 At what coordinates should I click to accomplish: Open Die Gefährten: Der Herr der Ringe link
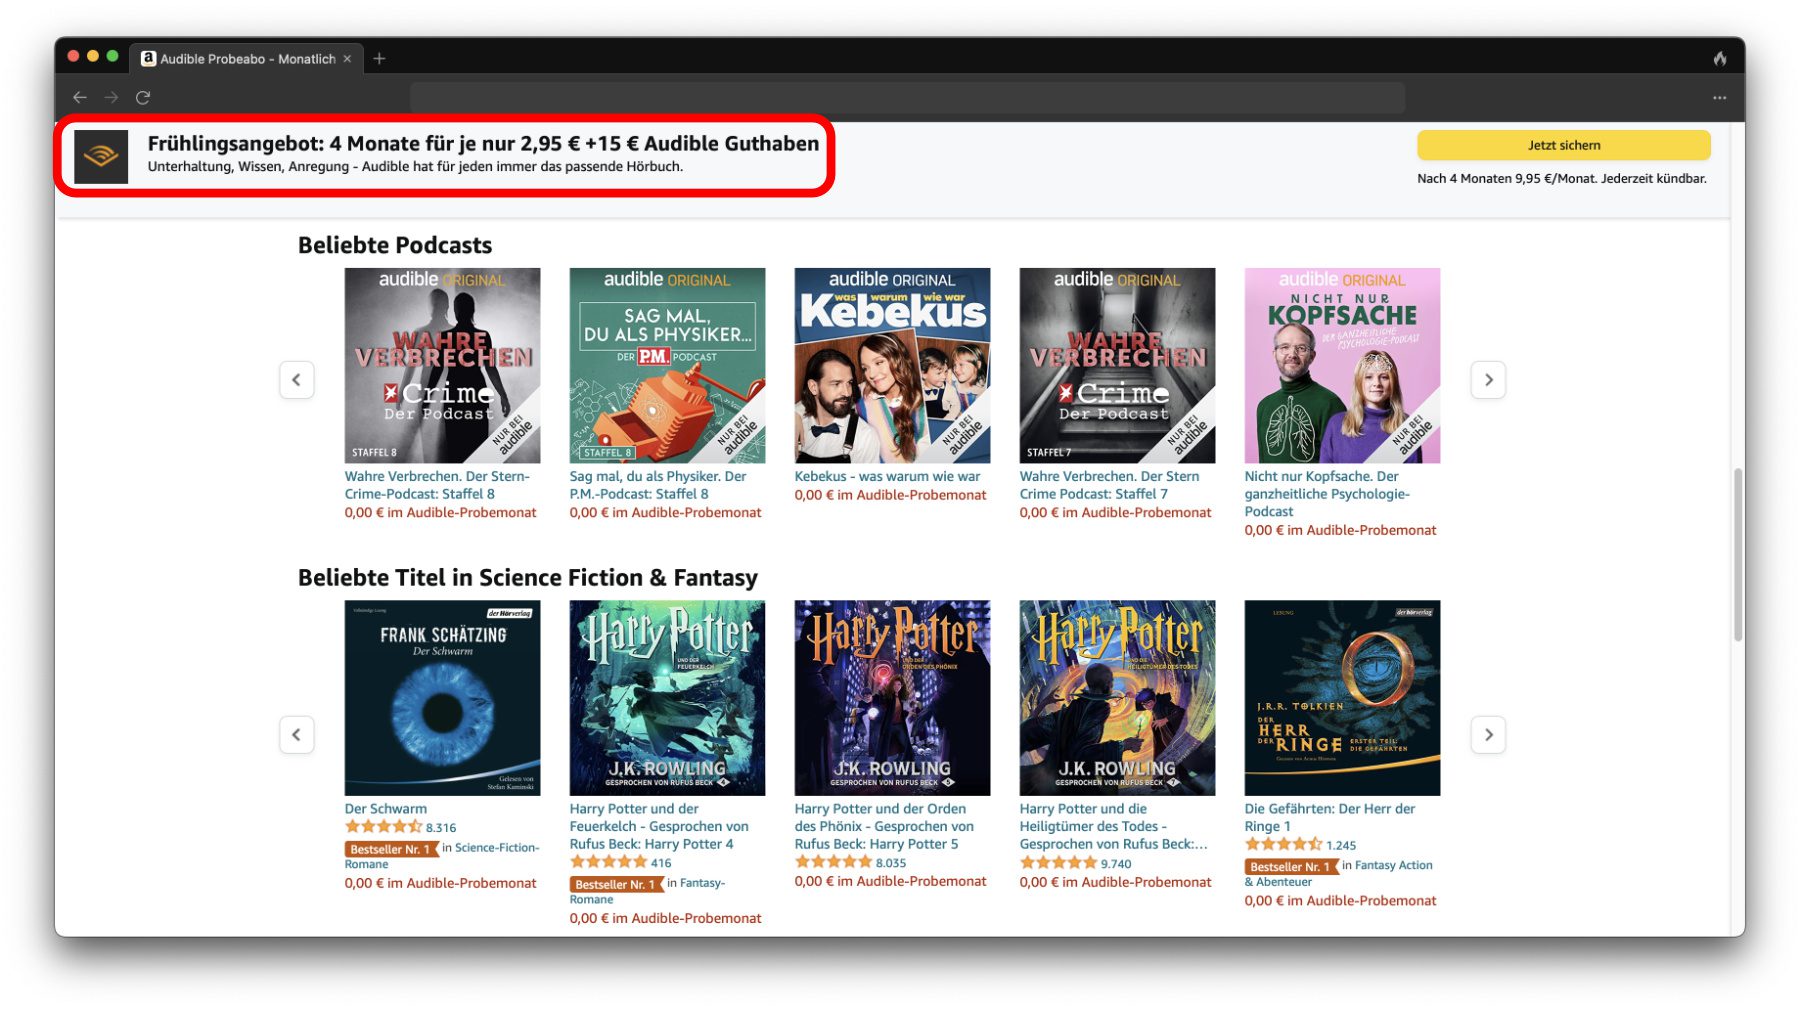[1330, 817]
